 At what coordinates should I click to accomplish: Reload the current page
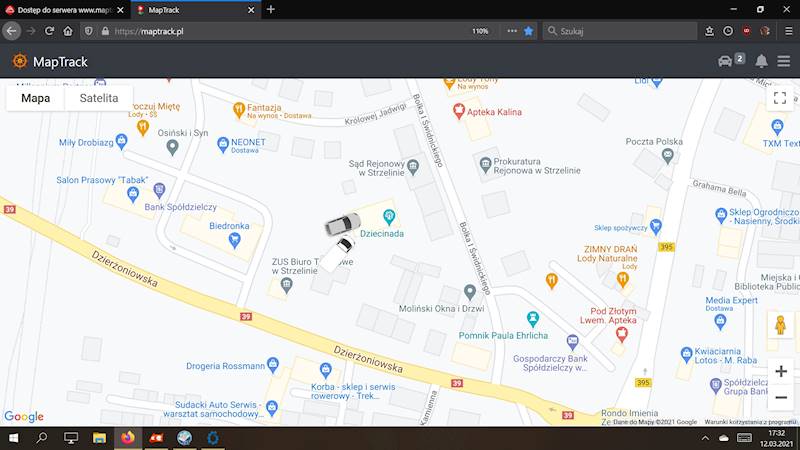coord(49,31)
